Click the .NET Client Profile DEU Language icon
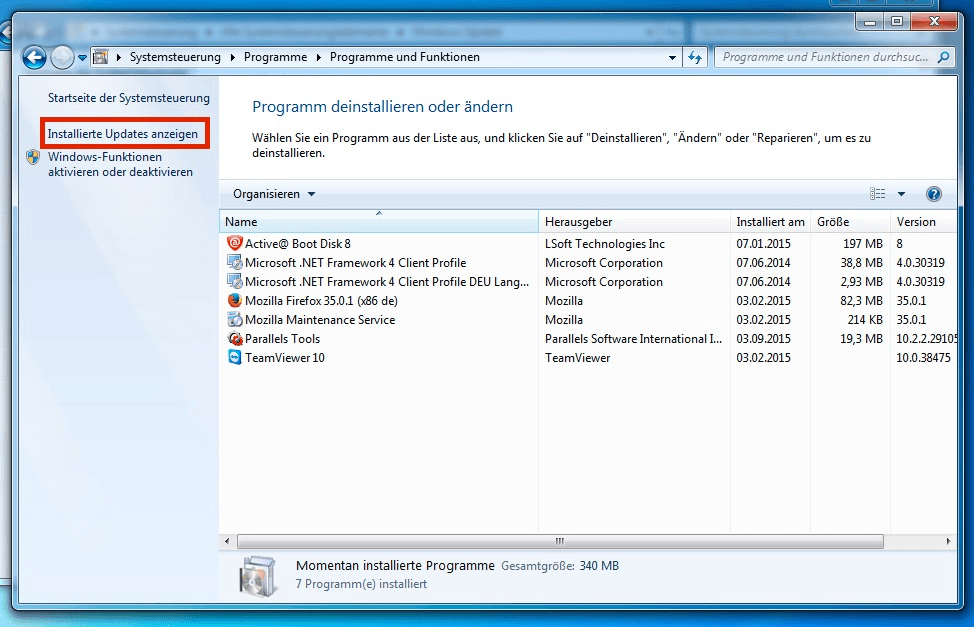This screenshot has height=627, width=974. pos(234,281)
